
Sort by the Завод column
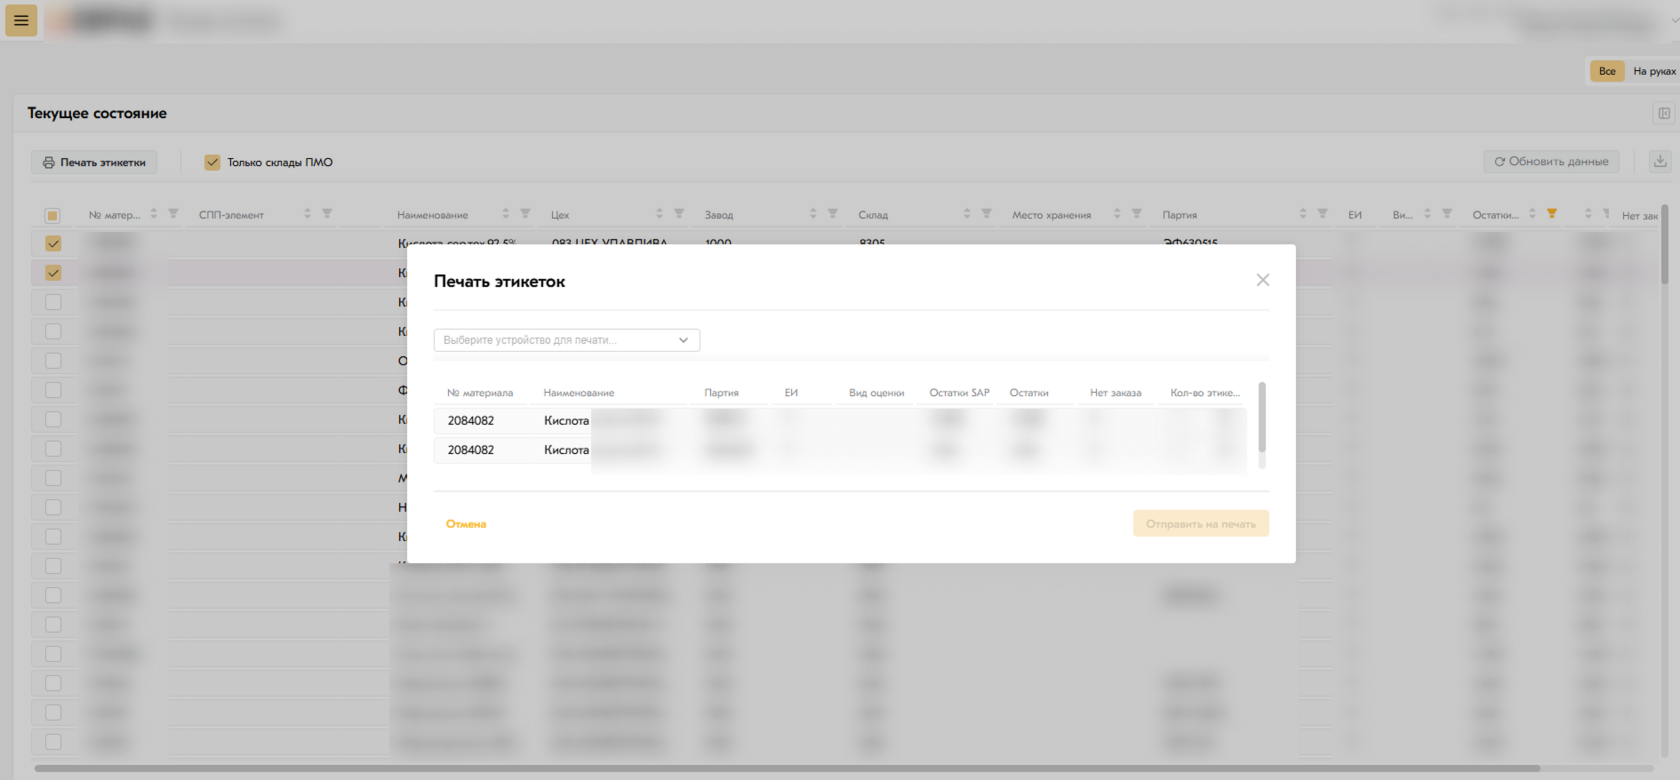coord(813,214)
